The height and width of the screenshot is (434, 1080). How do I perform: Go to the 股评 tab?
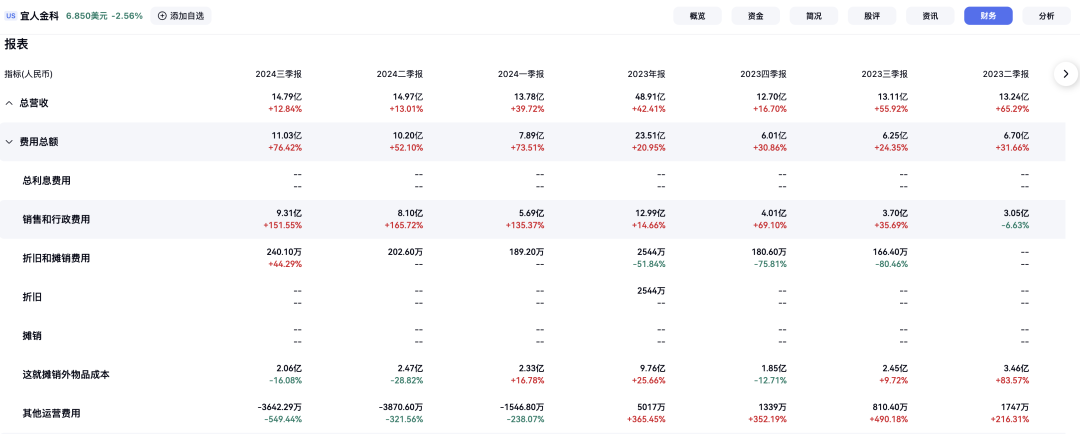(x=871, y=16)
